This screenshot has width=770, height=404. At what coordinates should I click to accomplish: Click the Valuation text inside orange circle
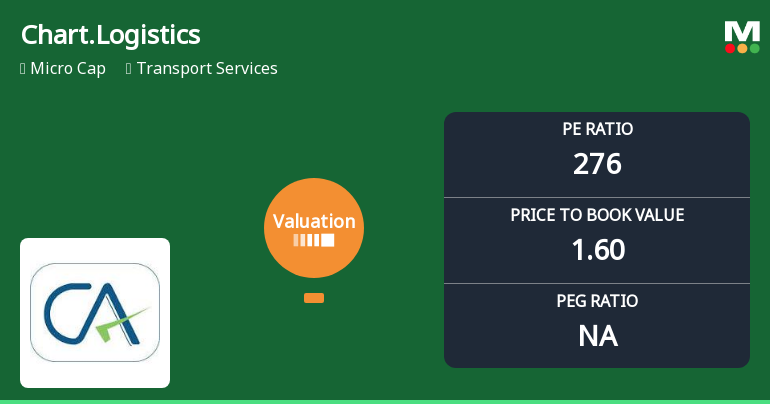[x=314, y=222]
